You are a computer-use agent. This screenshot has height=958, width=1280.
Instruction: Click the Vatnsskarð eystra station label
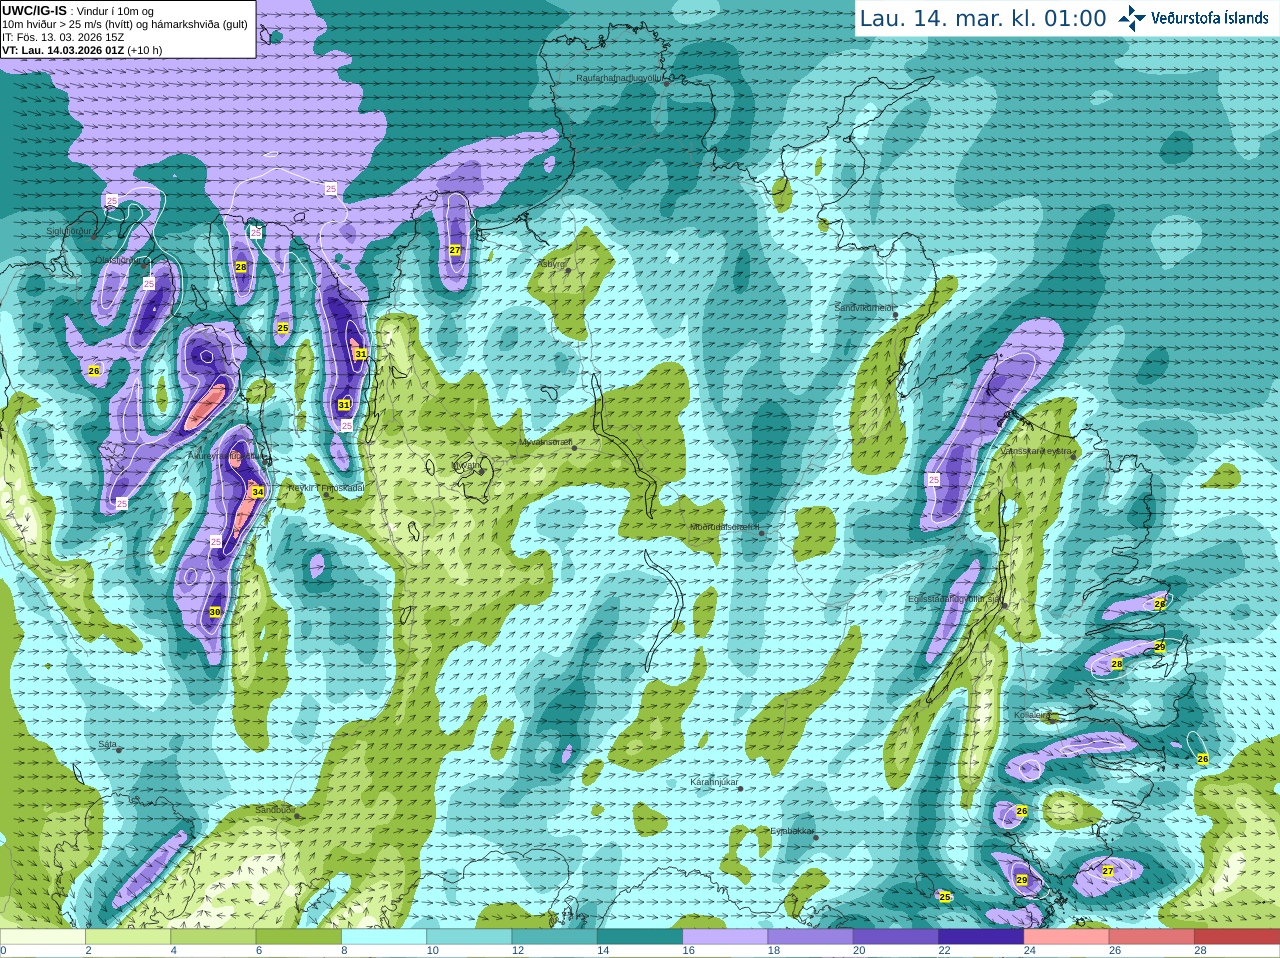click(x=1037, y=451)
